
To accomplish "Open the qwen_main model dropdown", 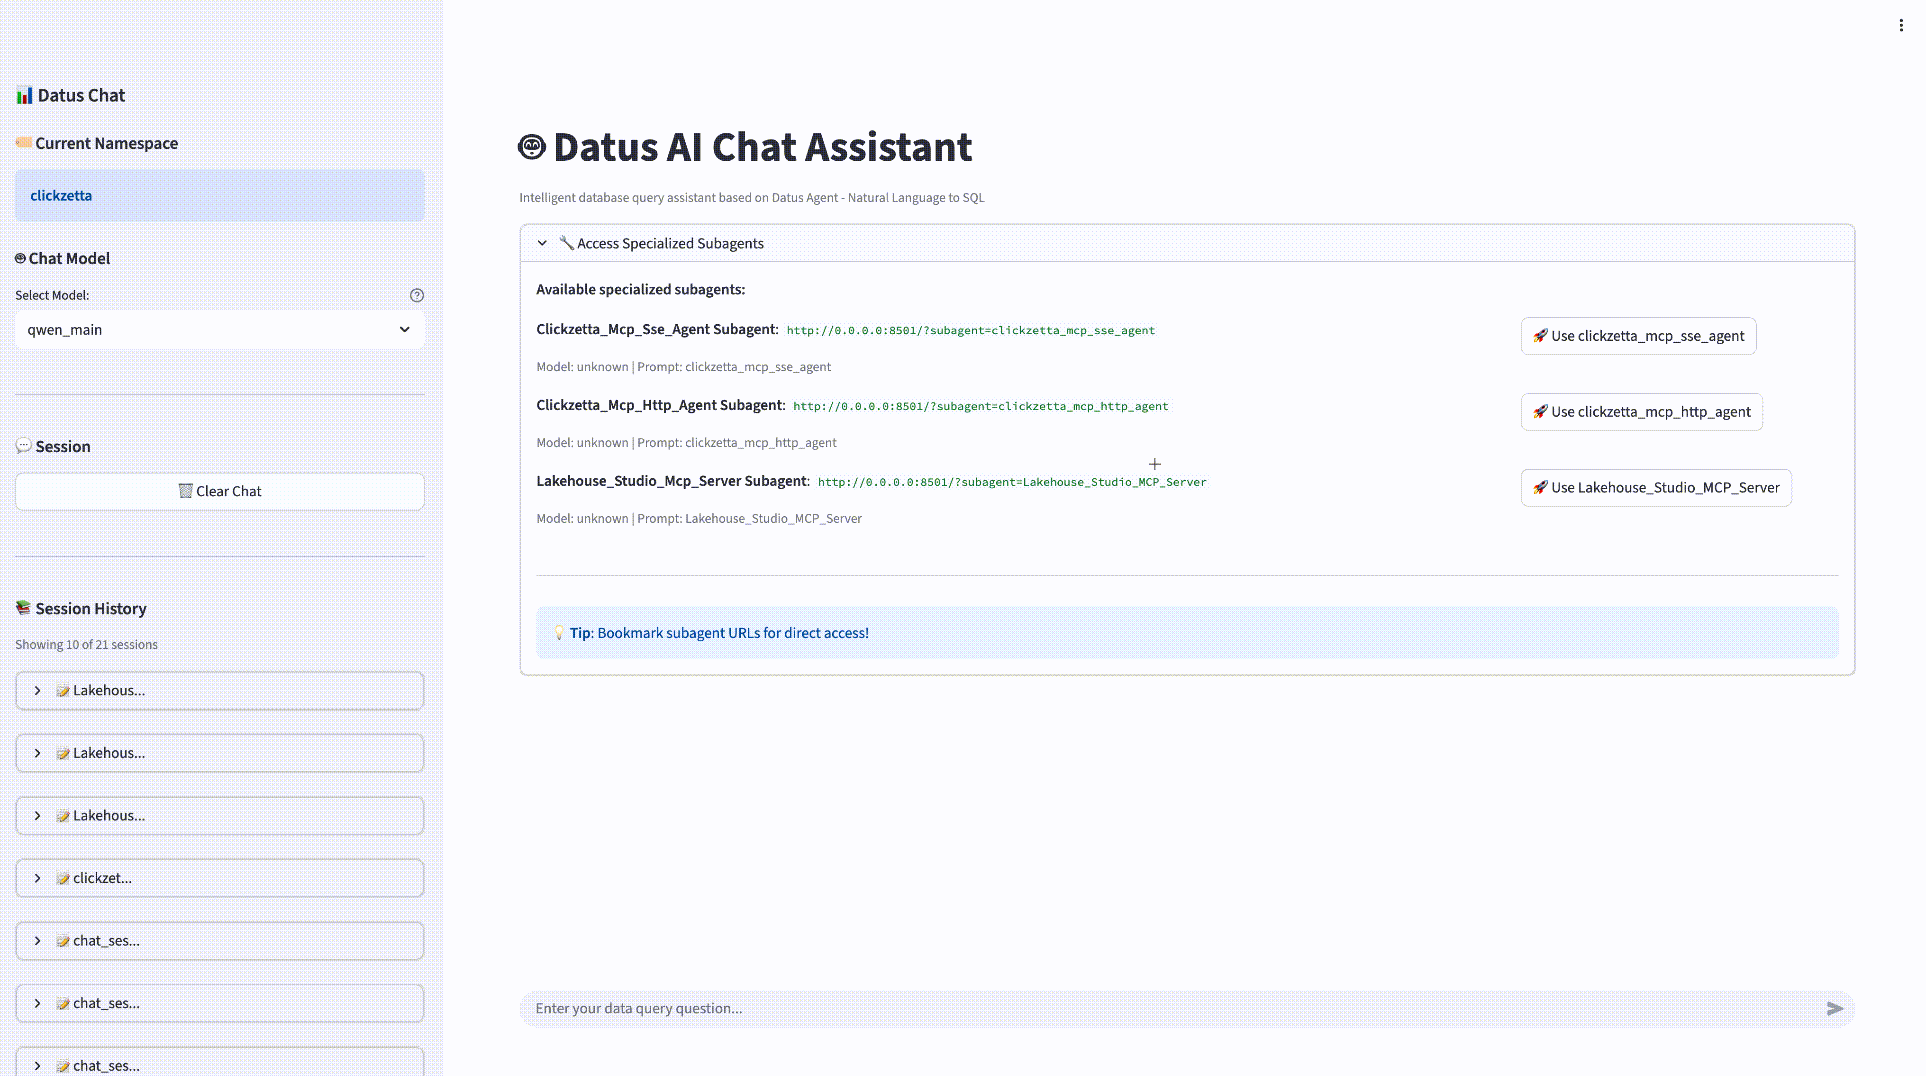I will 219,330.
